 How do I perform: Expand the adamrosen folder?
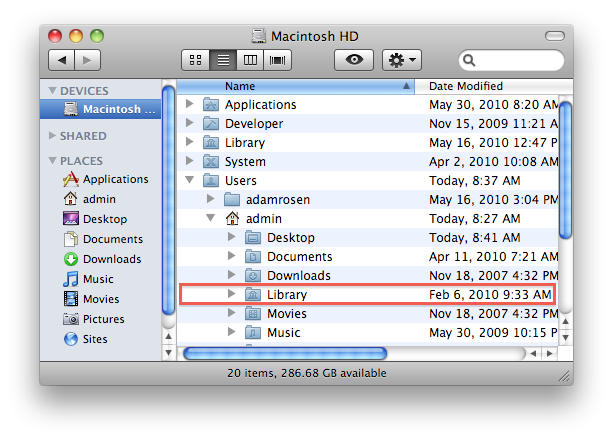point(212,199)
